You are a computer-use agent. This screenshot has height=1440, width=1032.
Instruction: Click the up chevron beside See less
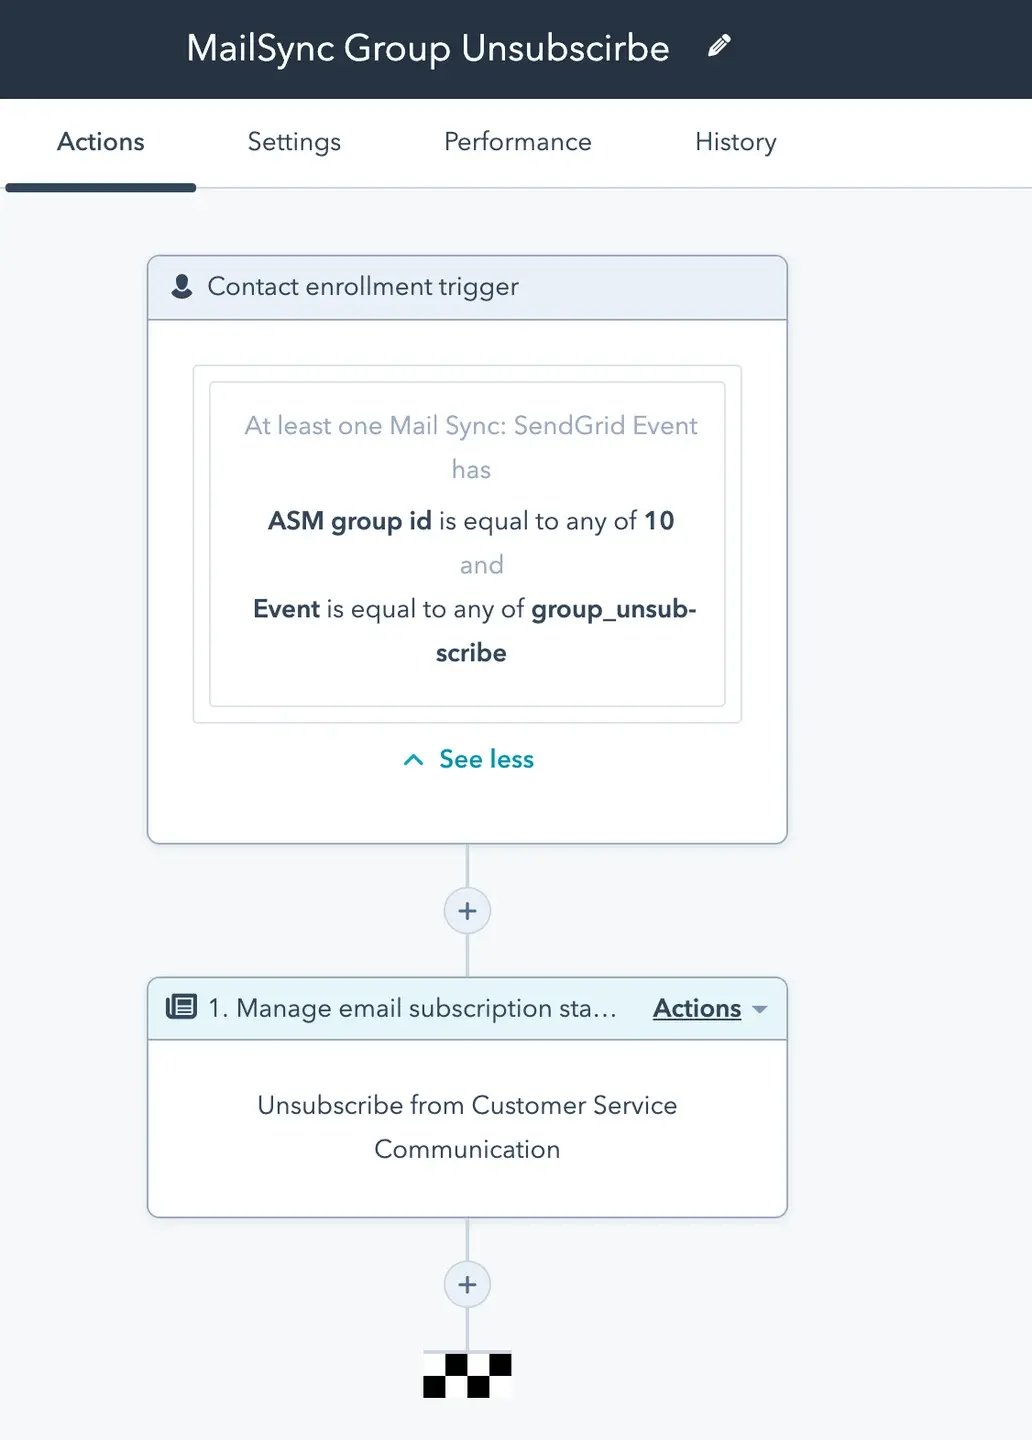[413, 760]
